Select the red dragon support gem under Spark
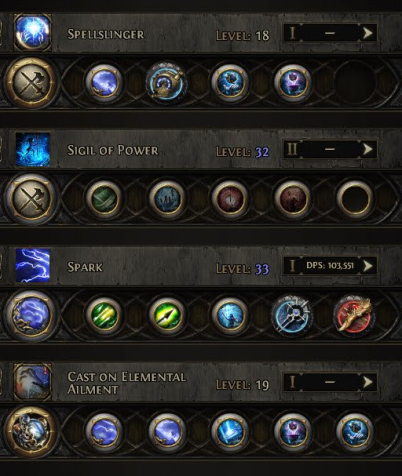 click(355, 315)
